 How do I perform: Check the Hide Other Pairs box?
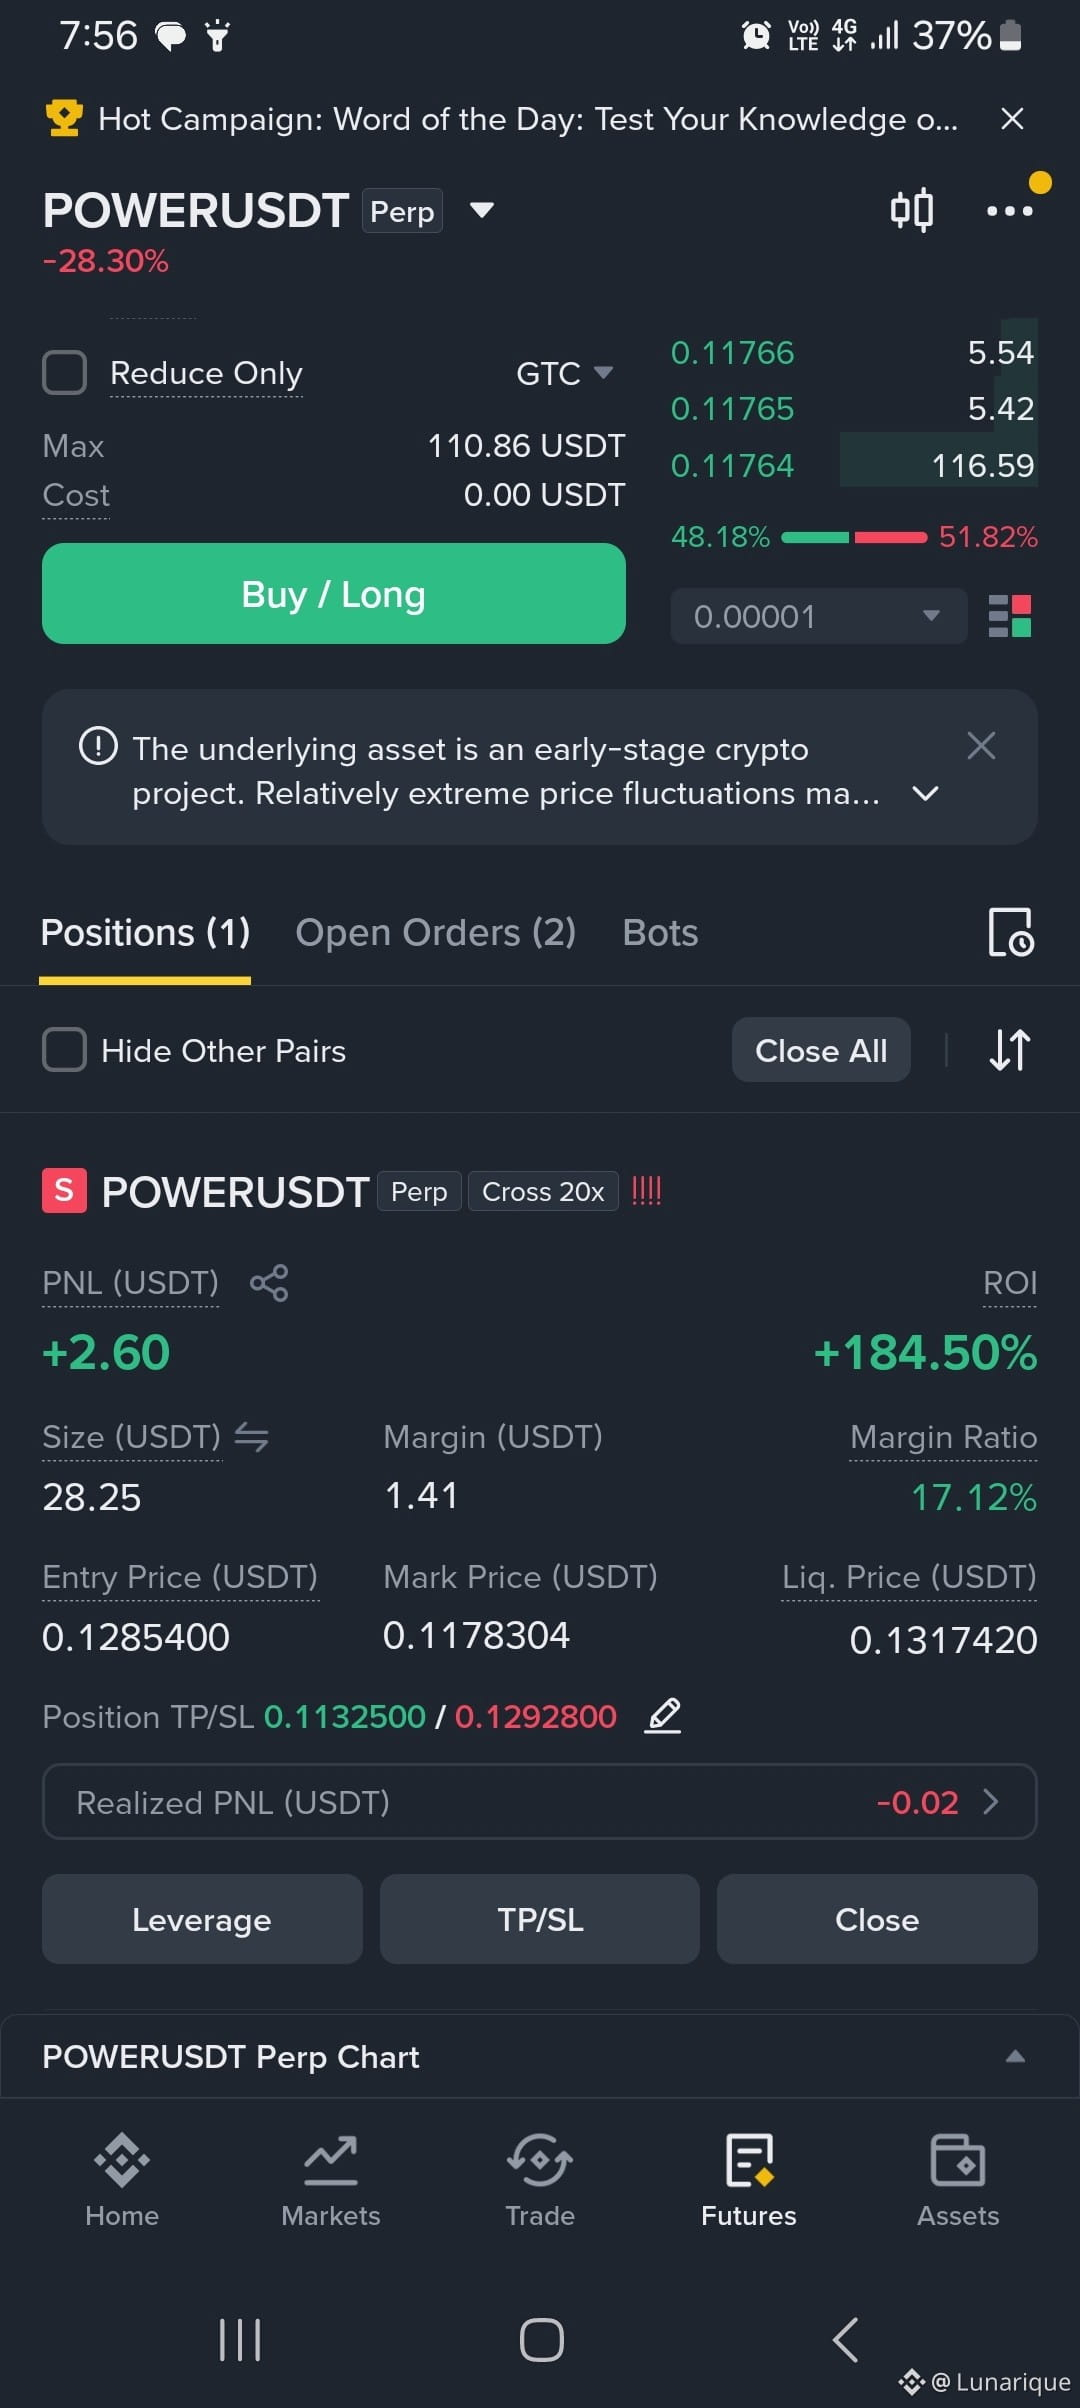(65, 1050)
